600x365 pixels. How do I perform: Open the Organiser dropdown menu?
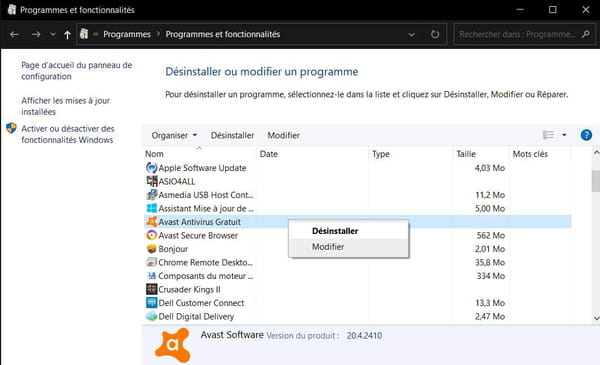click(174, 135)
